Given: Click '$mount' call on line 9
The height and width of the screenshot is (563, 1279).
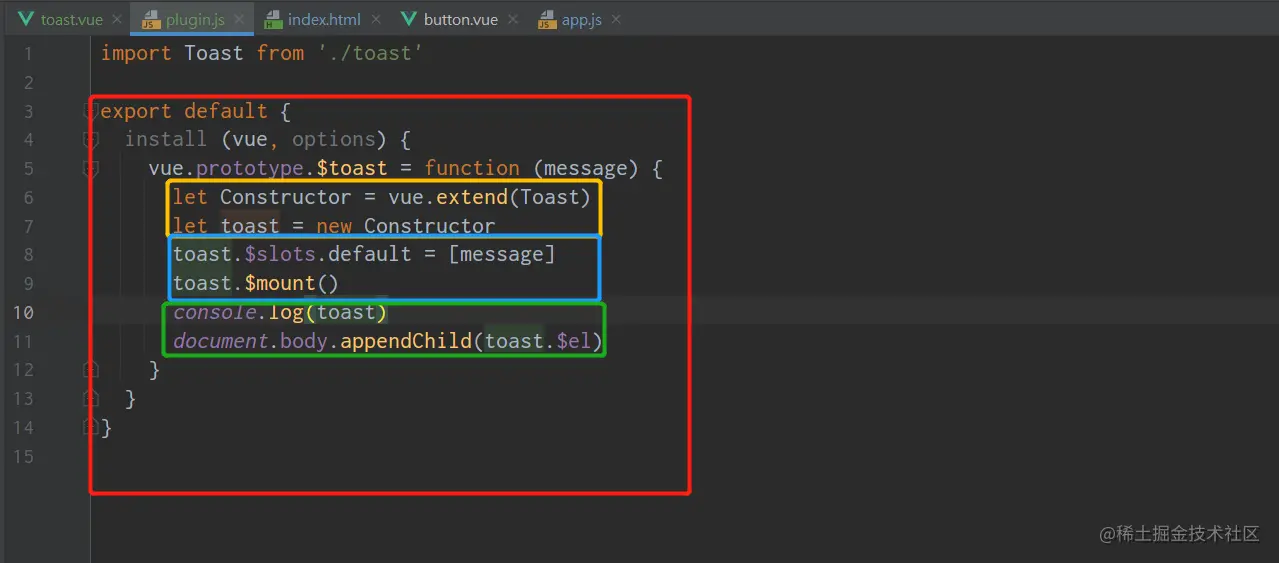Looking at the screenshot, I should [280, 283].
